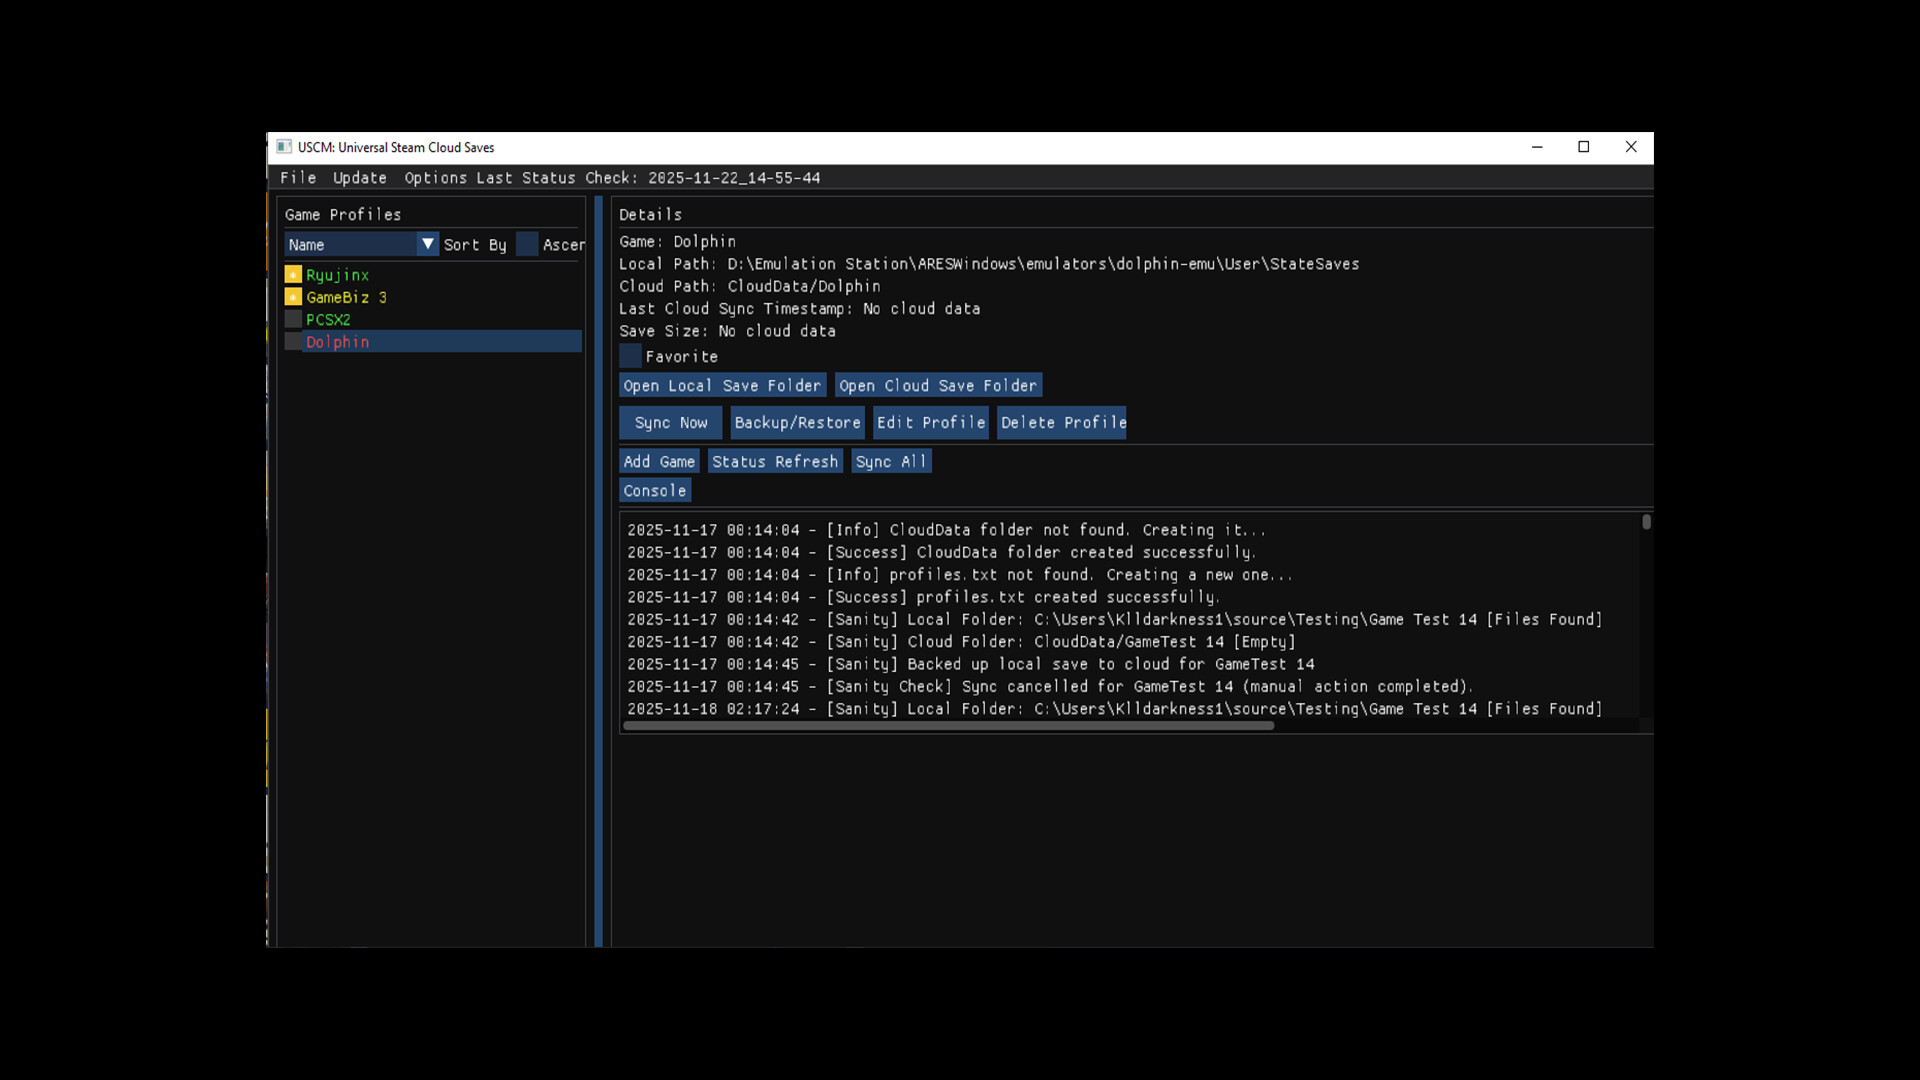Mark PCSX2 as favorite via its star box
Screen dimensions: 1920x1080
pos(293,319)
